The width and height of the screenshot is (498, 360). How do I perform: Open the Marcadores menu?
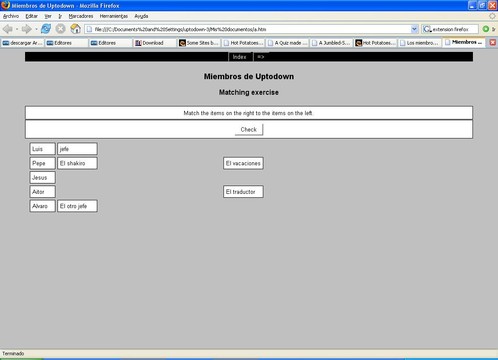(x=81, y=16)
